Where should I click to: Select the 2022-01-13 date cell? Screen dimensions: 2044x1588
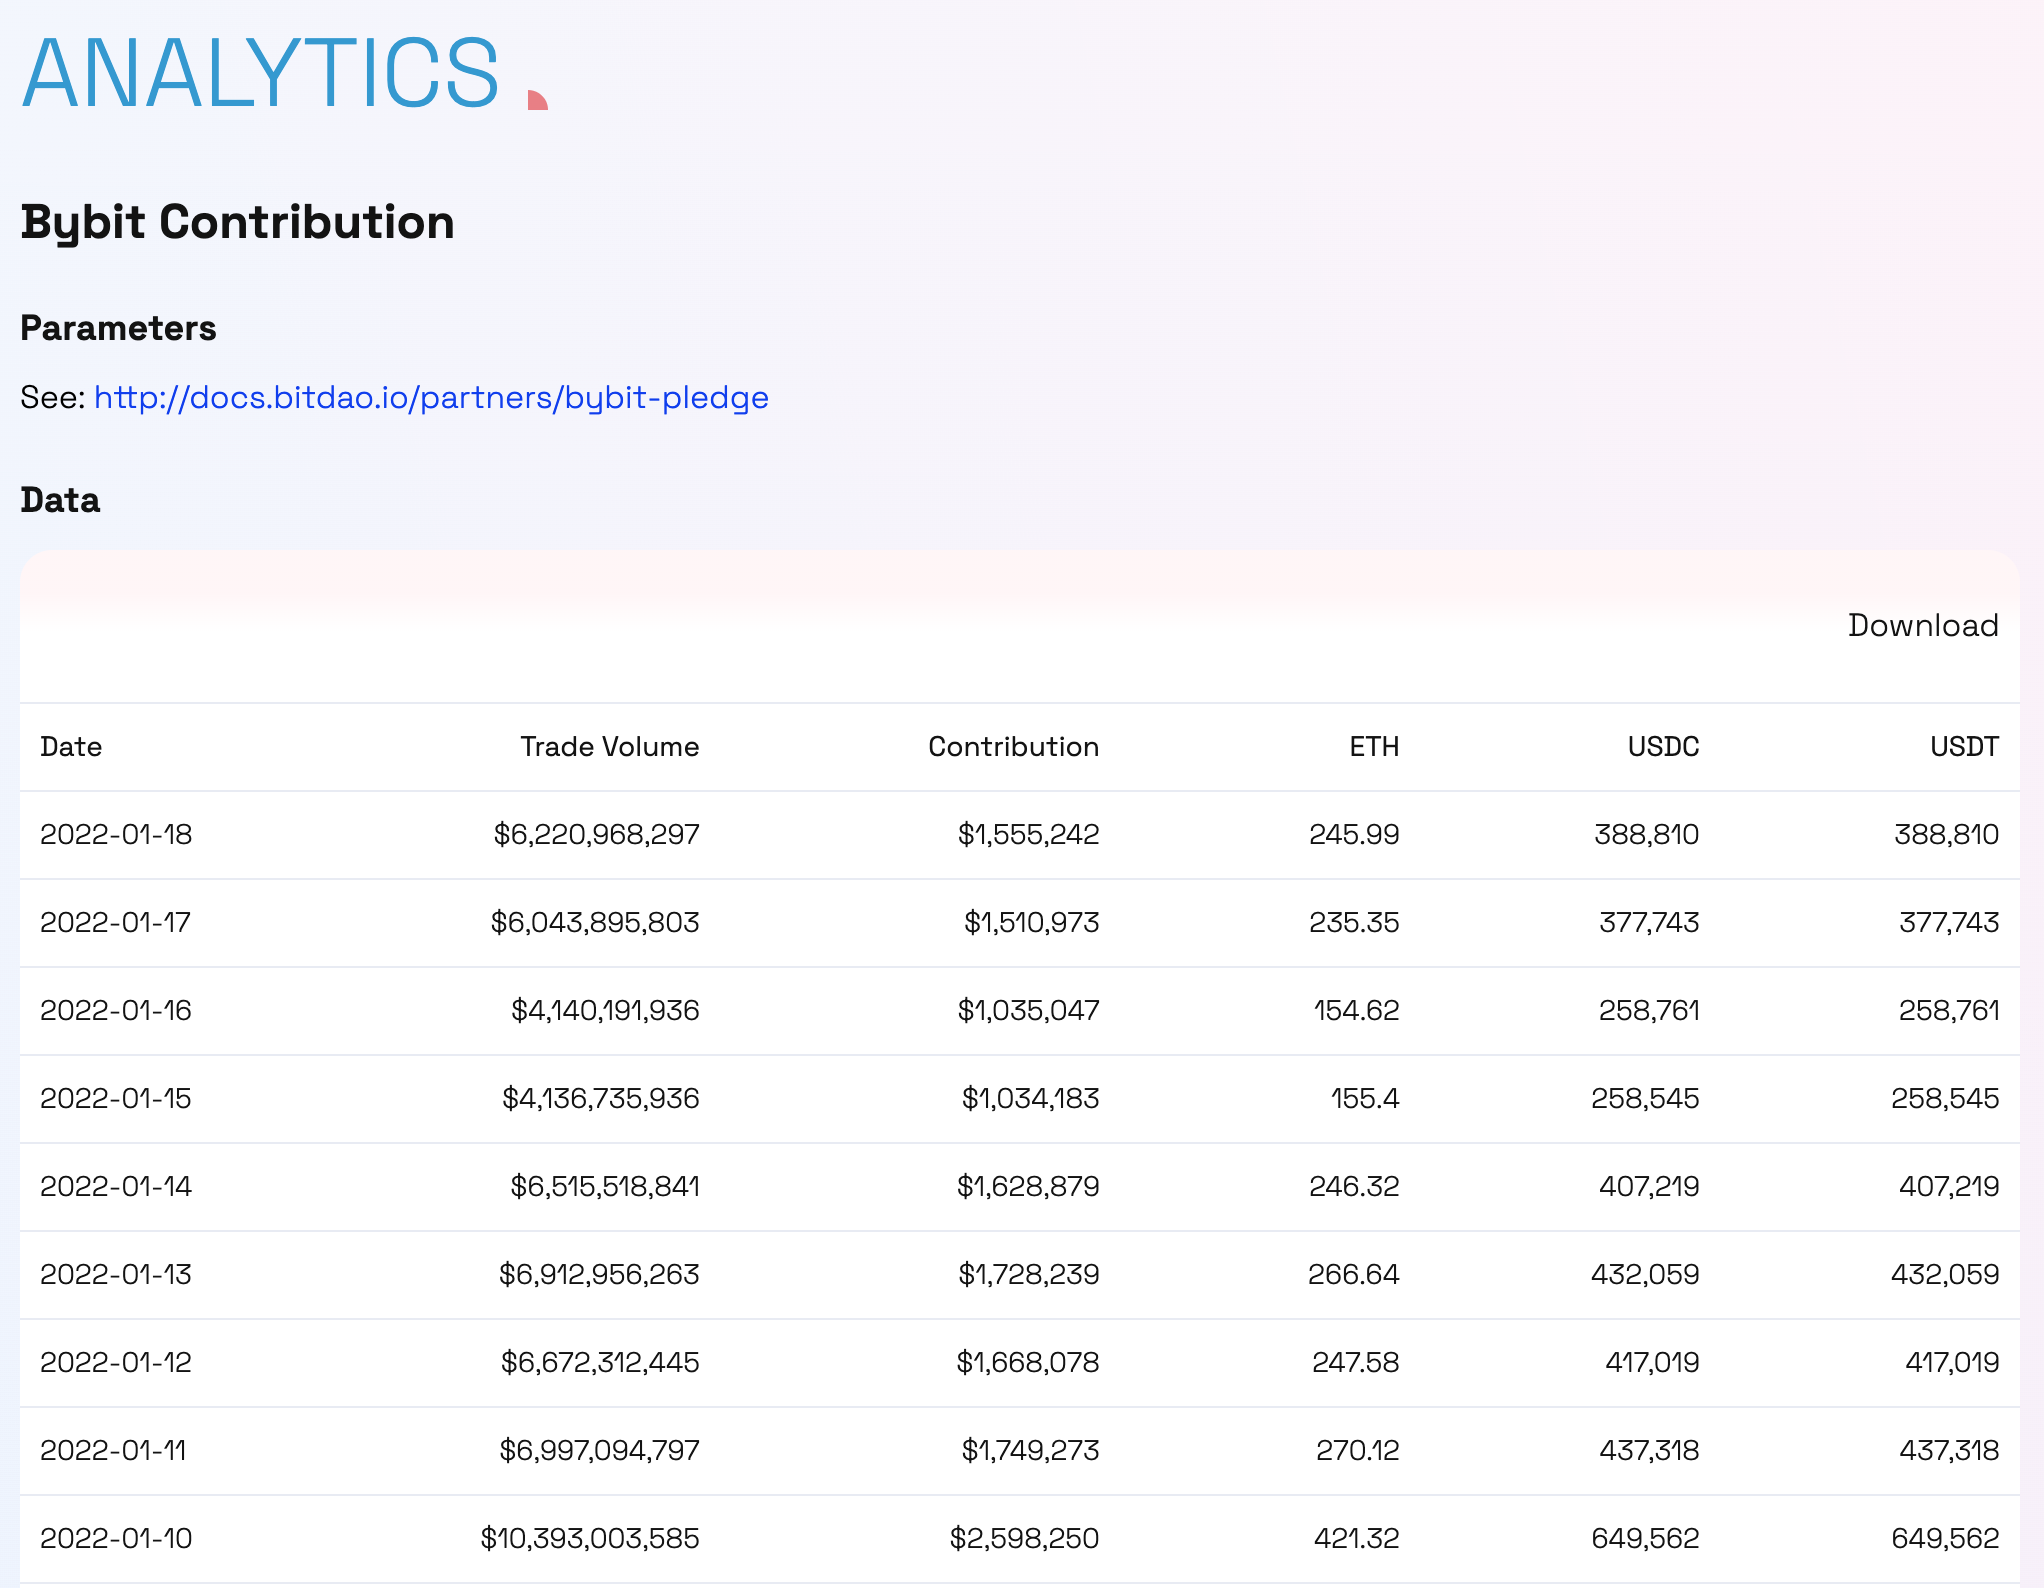click(116, 1275)
